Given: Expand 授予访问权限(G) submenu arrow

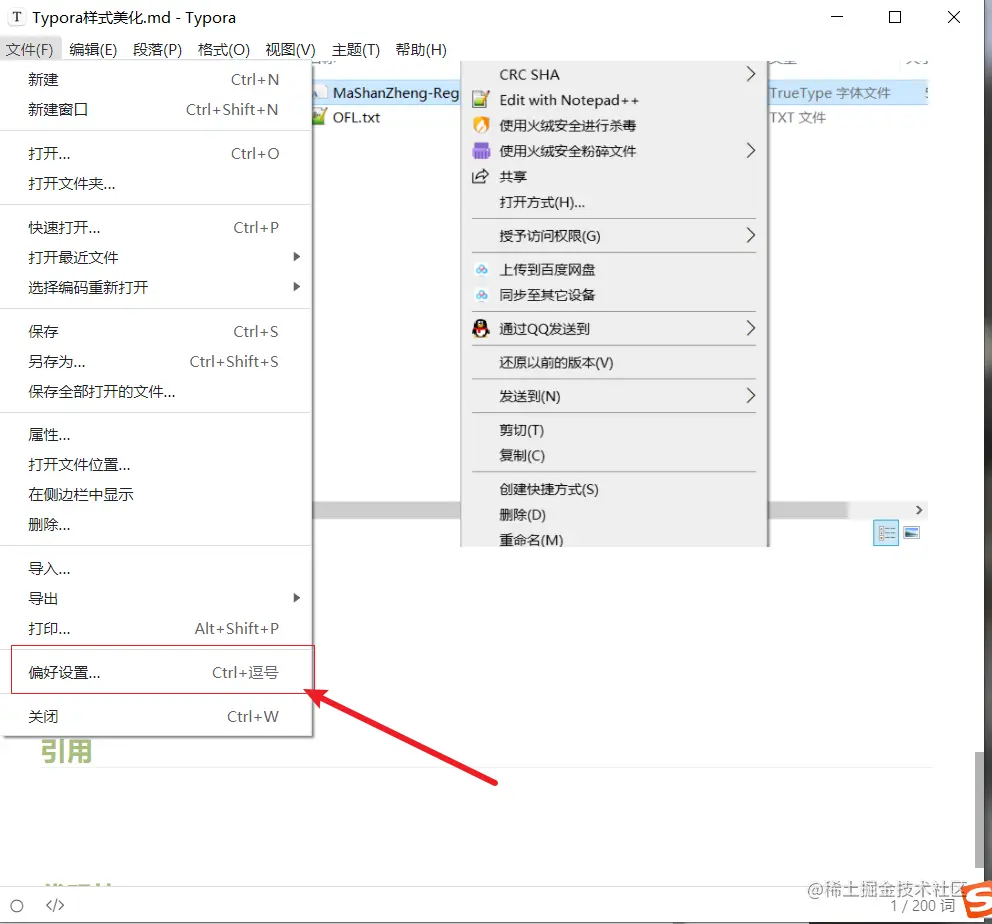Looking at the screenshot, I should [x=750, y=236].
